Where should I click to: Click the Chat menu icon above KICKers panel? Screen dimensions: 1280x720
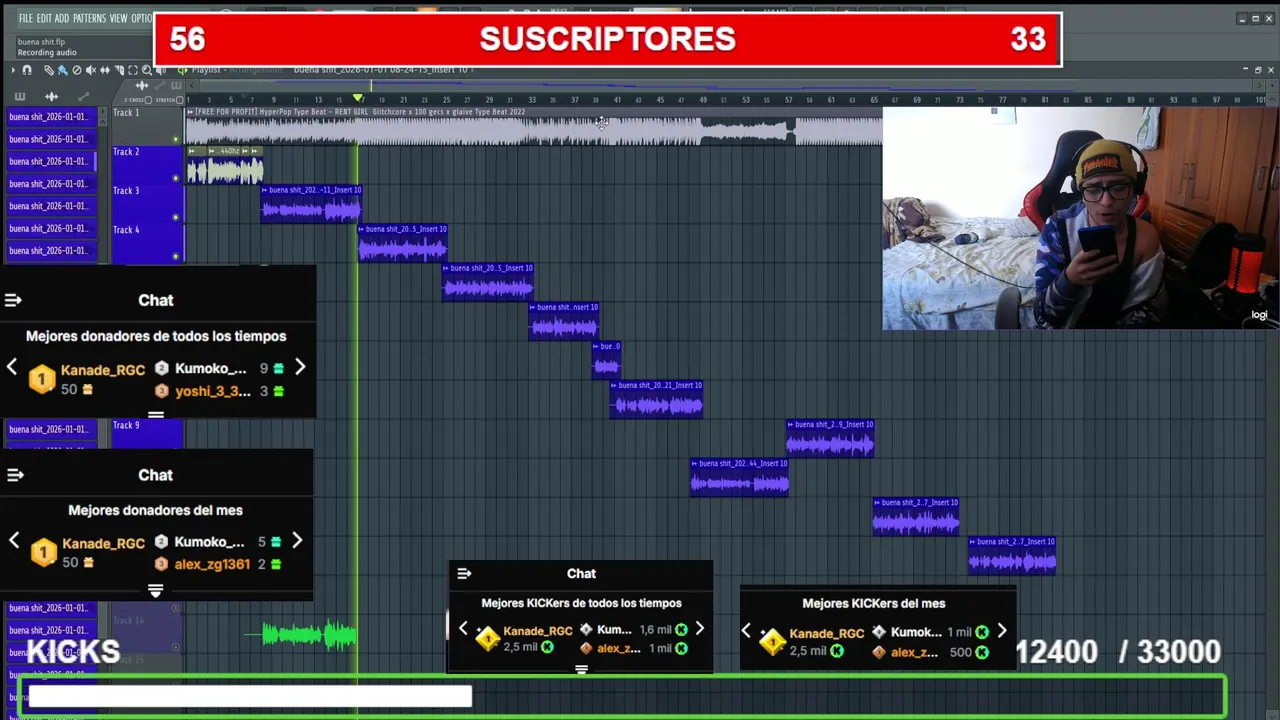(464, 574)
